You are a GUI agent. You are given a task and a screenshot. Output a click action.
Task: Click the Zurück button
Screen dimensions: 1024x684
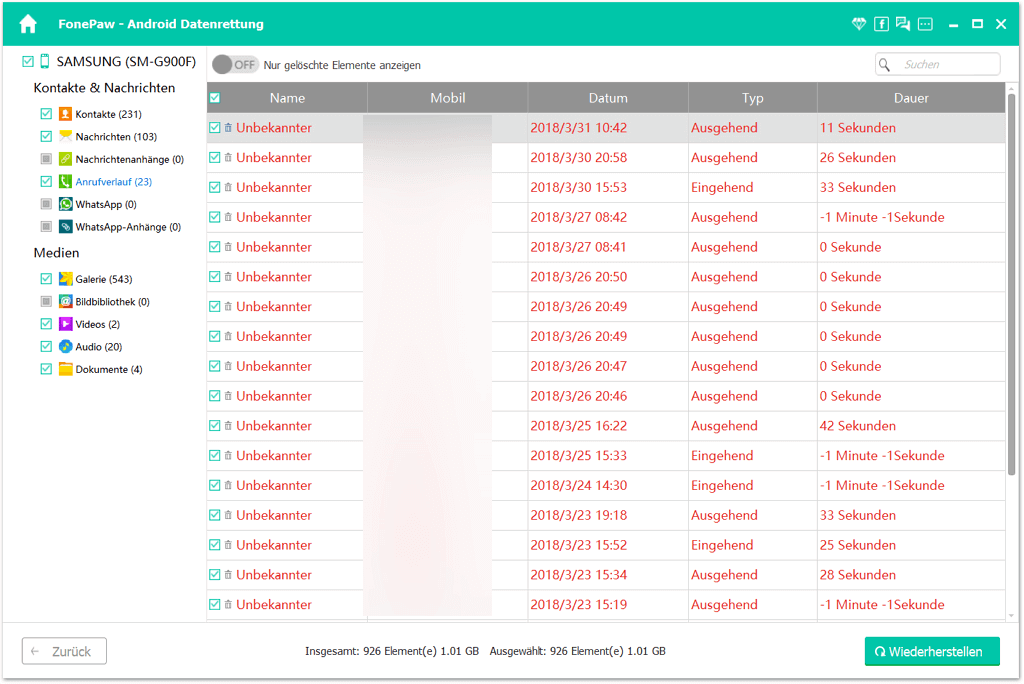coord(64,651)
